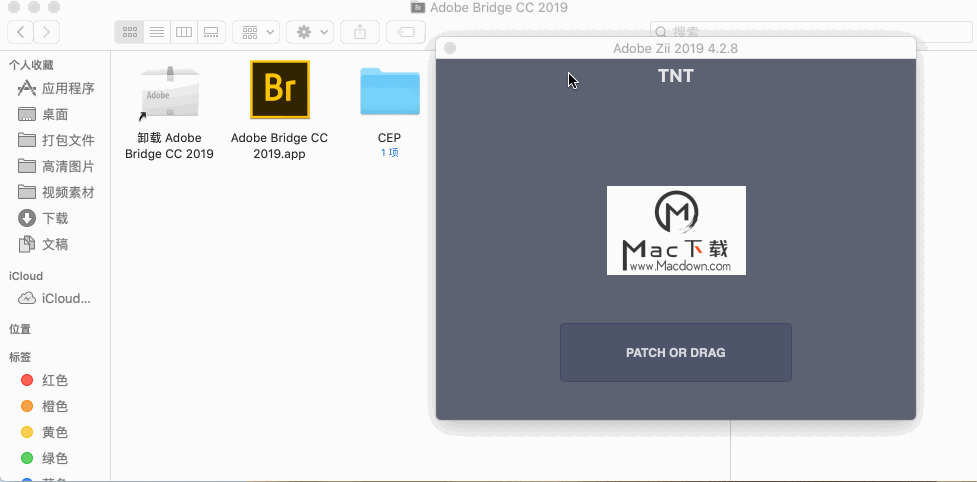The height and width of the screenshot is (482, 977).
Task: Click the Bridge folder icon in Finder title
Action: coord(418,7)
